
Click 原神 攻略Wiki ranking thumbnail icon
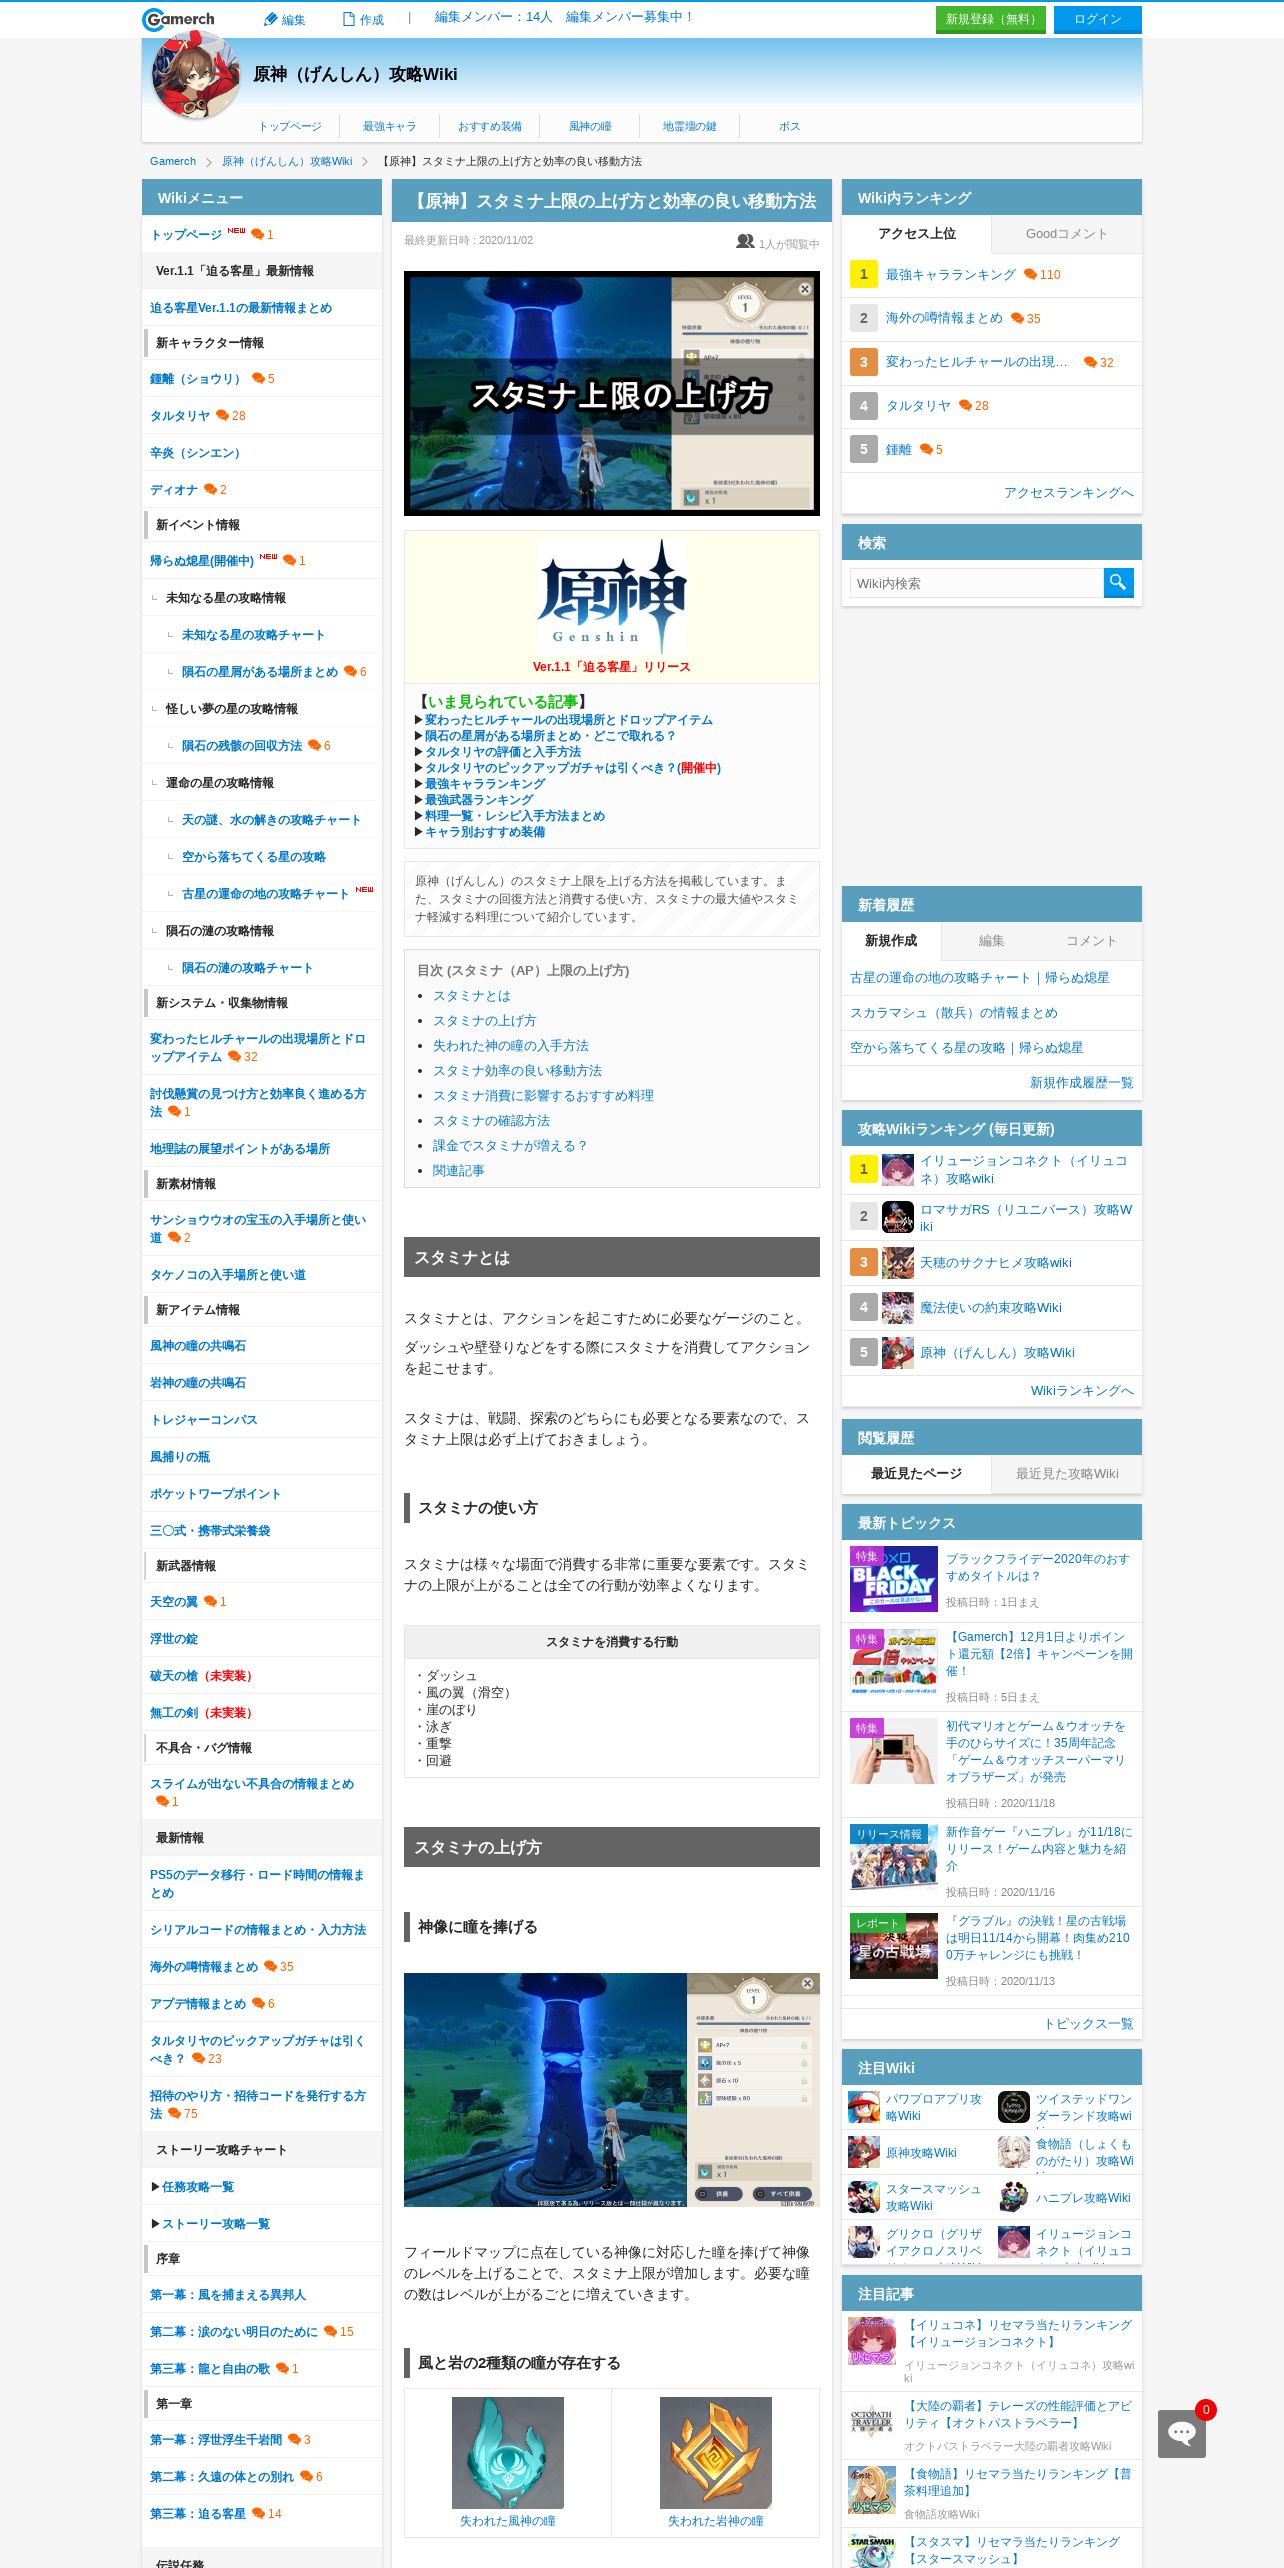point(897,1352)
